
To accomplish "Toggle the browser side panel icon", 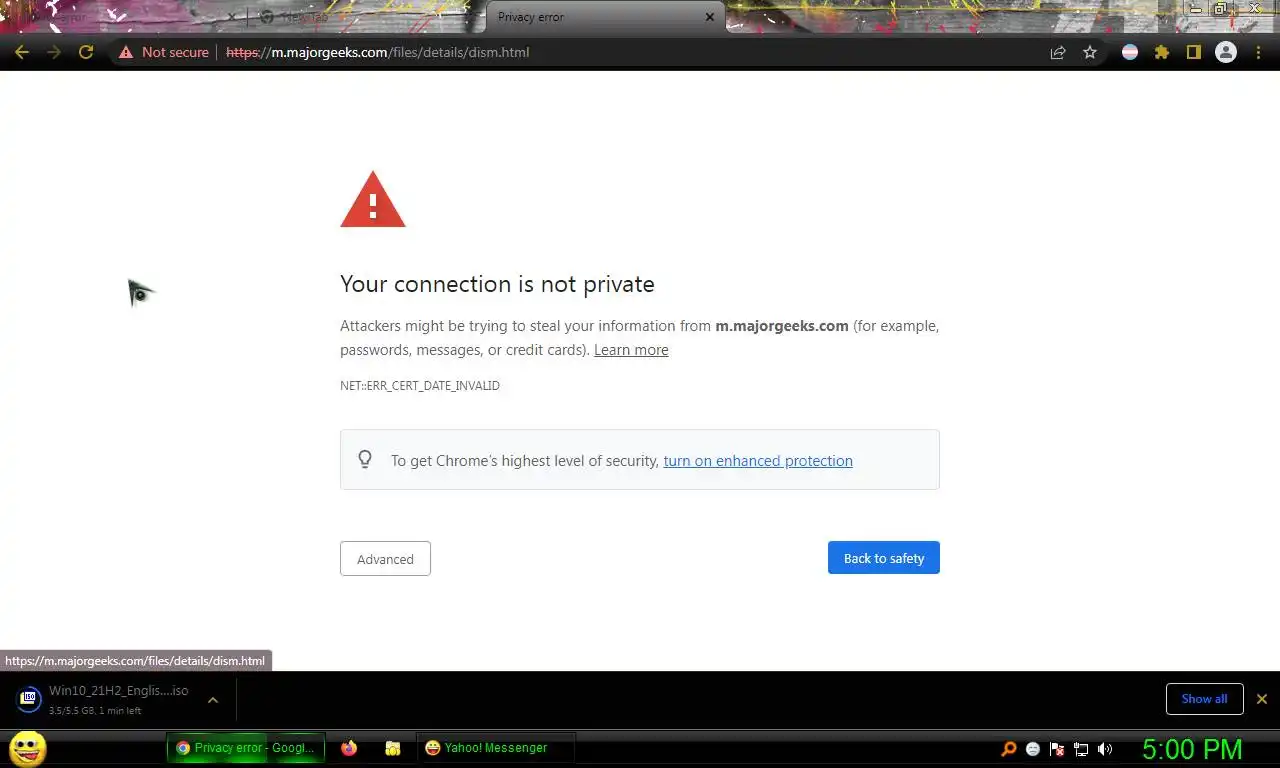I will [1193, 52].
